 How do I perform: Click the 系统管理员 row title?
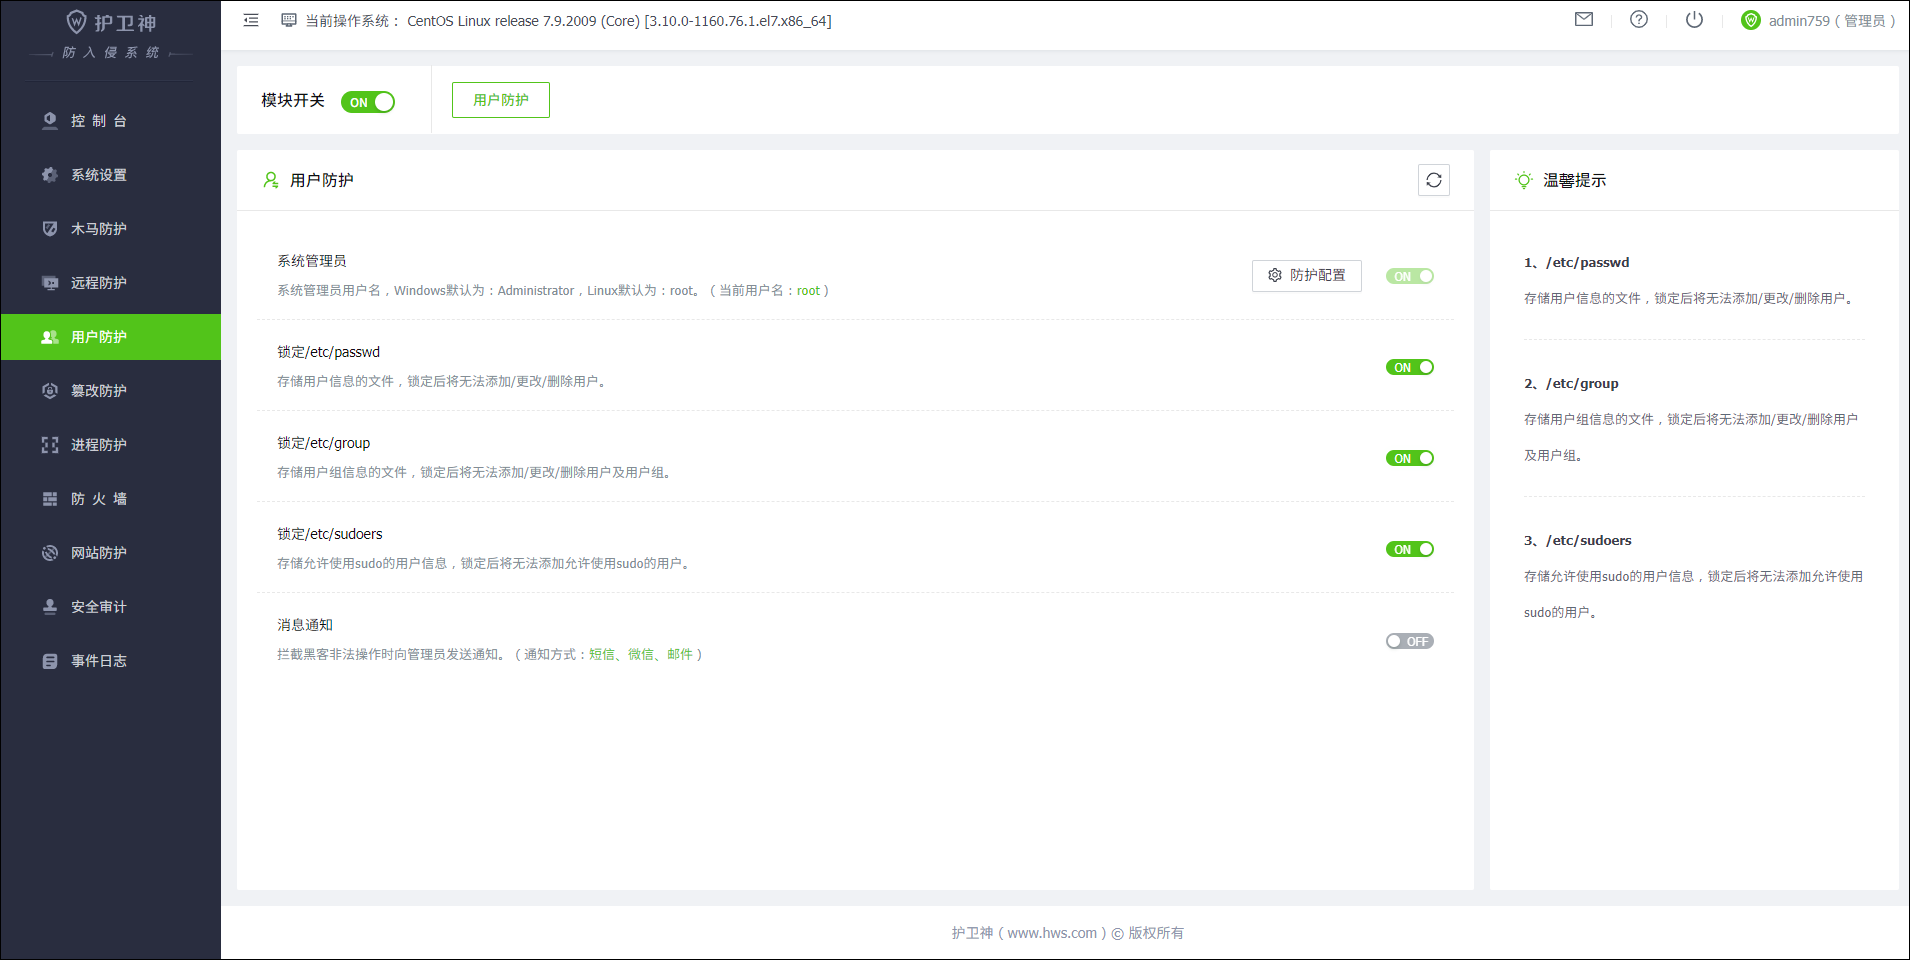pyautogui.click(x=312, y=261)
